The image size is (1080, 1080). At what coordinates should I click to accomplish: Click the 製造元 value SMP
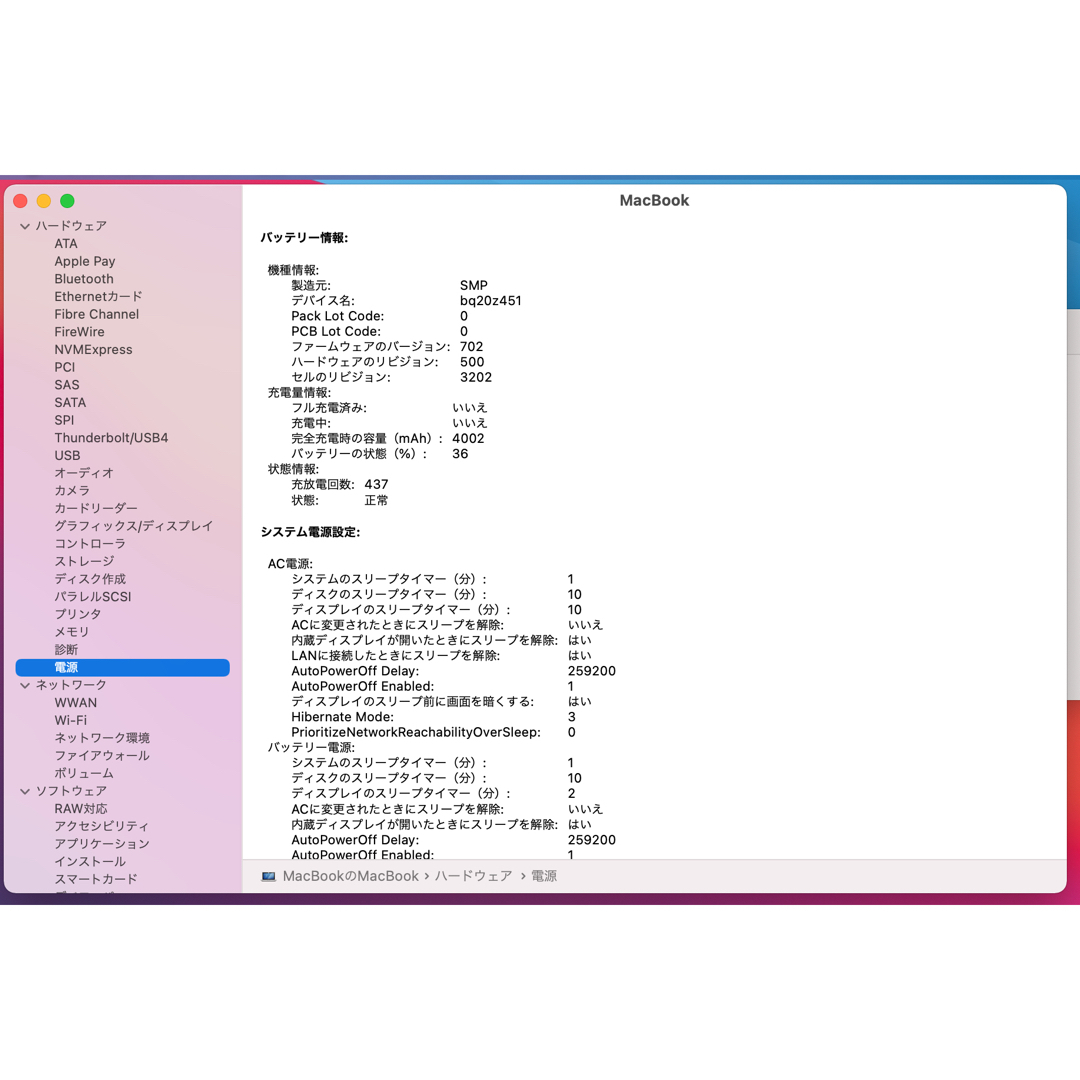(x=474, y=285)
